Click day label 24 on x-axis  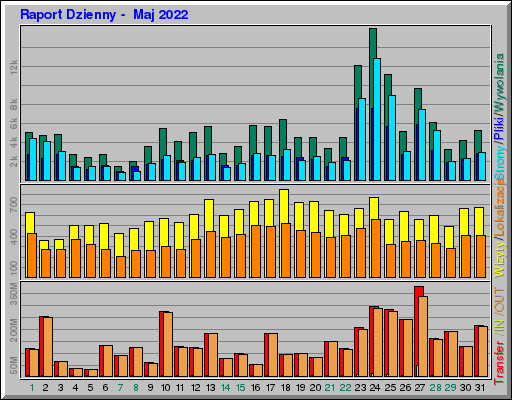point(375,388)
